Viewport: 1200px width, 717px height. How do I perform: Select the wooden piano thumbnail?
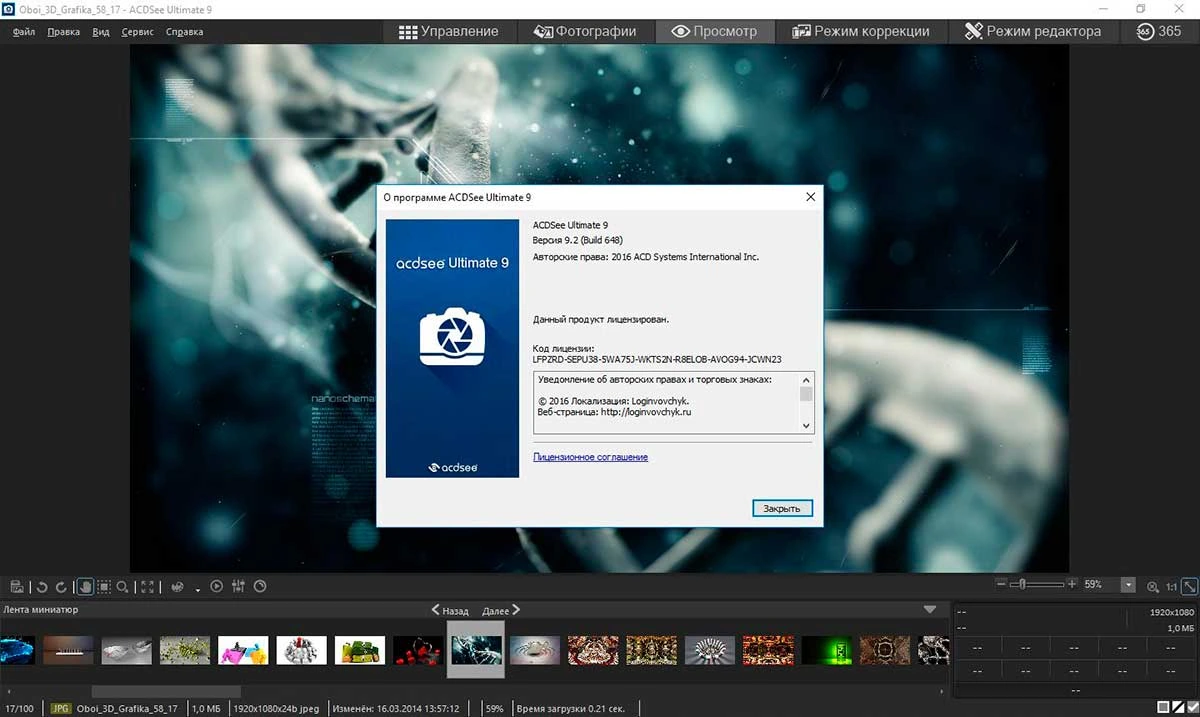68,650
